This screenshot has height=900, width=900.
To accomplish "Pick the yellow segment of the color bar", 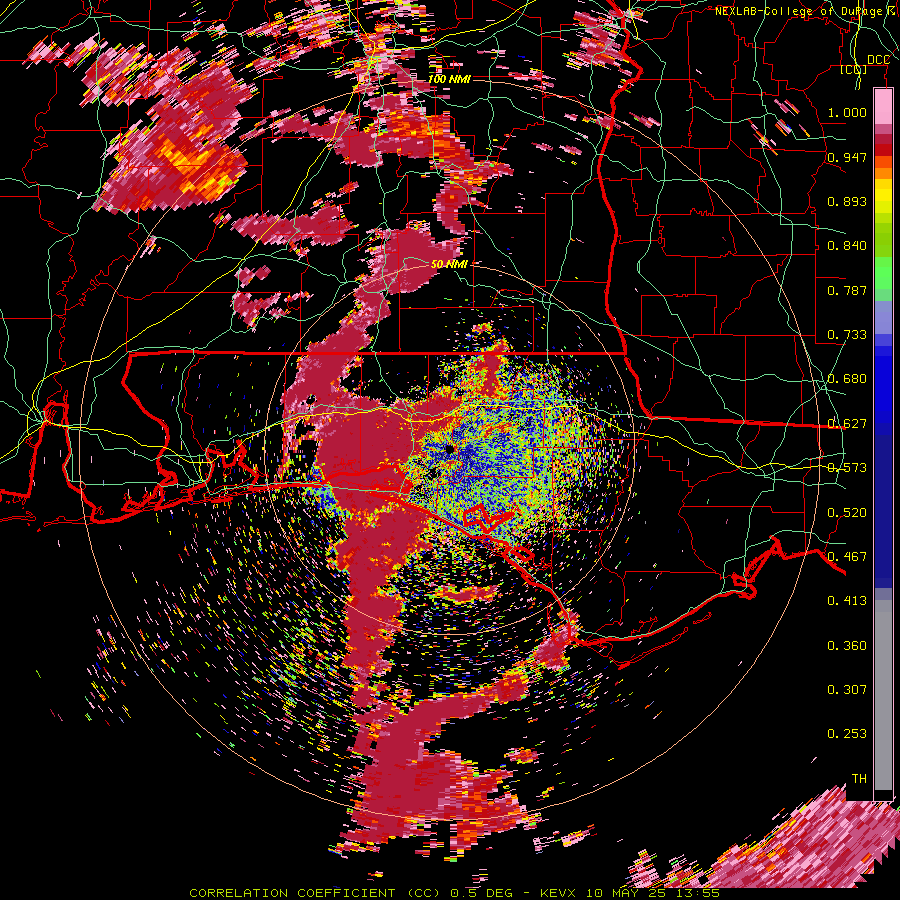I will coord(883,196).
